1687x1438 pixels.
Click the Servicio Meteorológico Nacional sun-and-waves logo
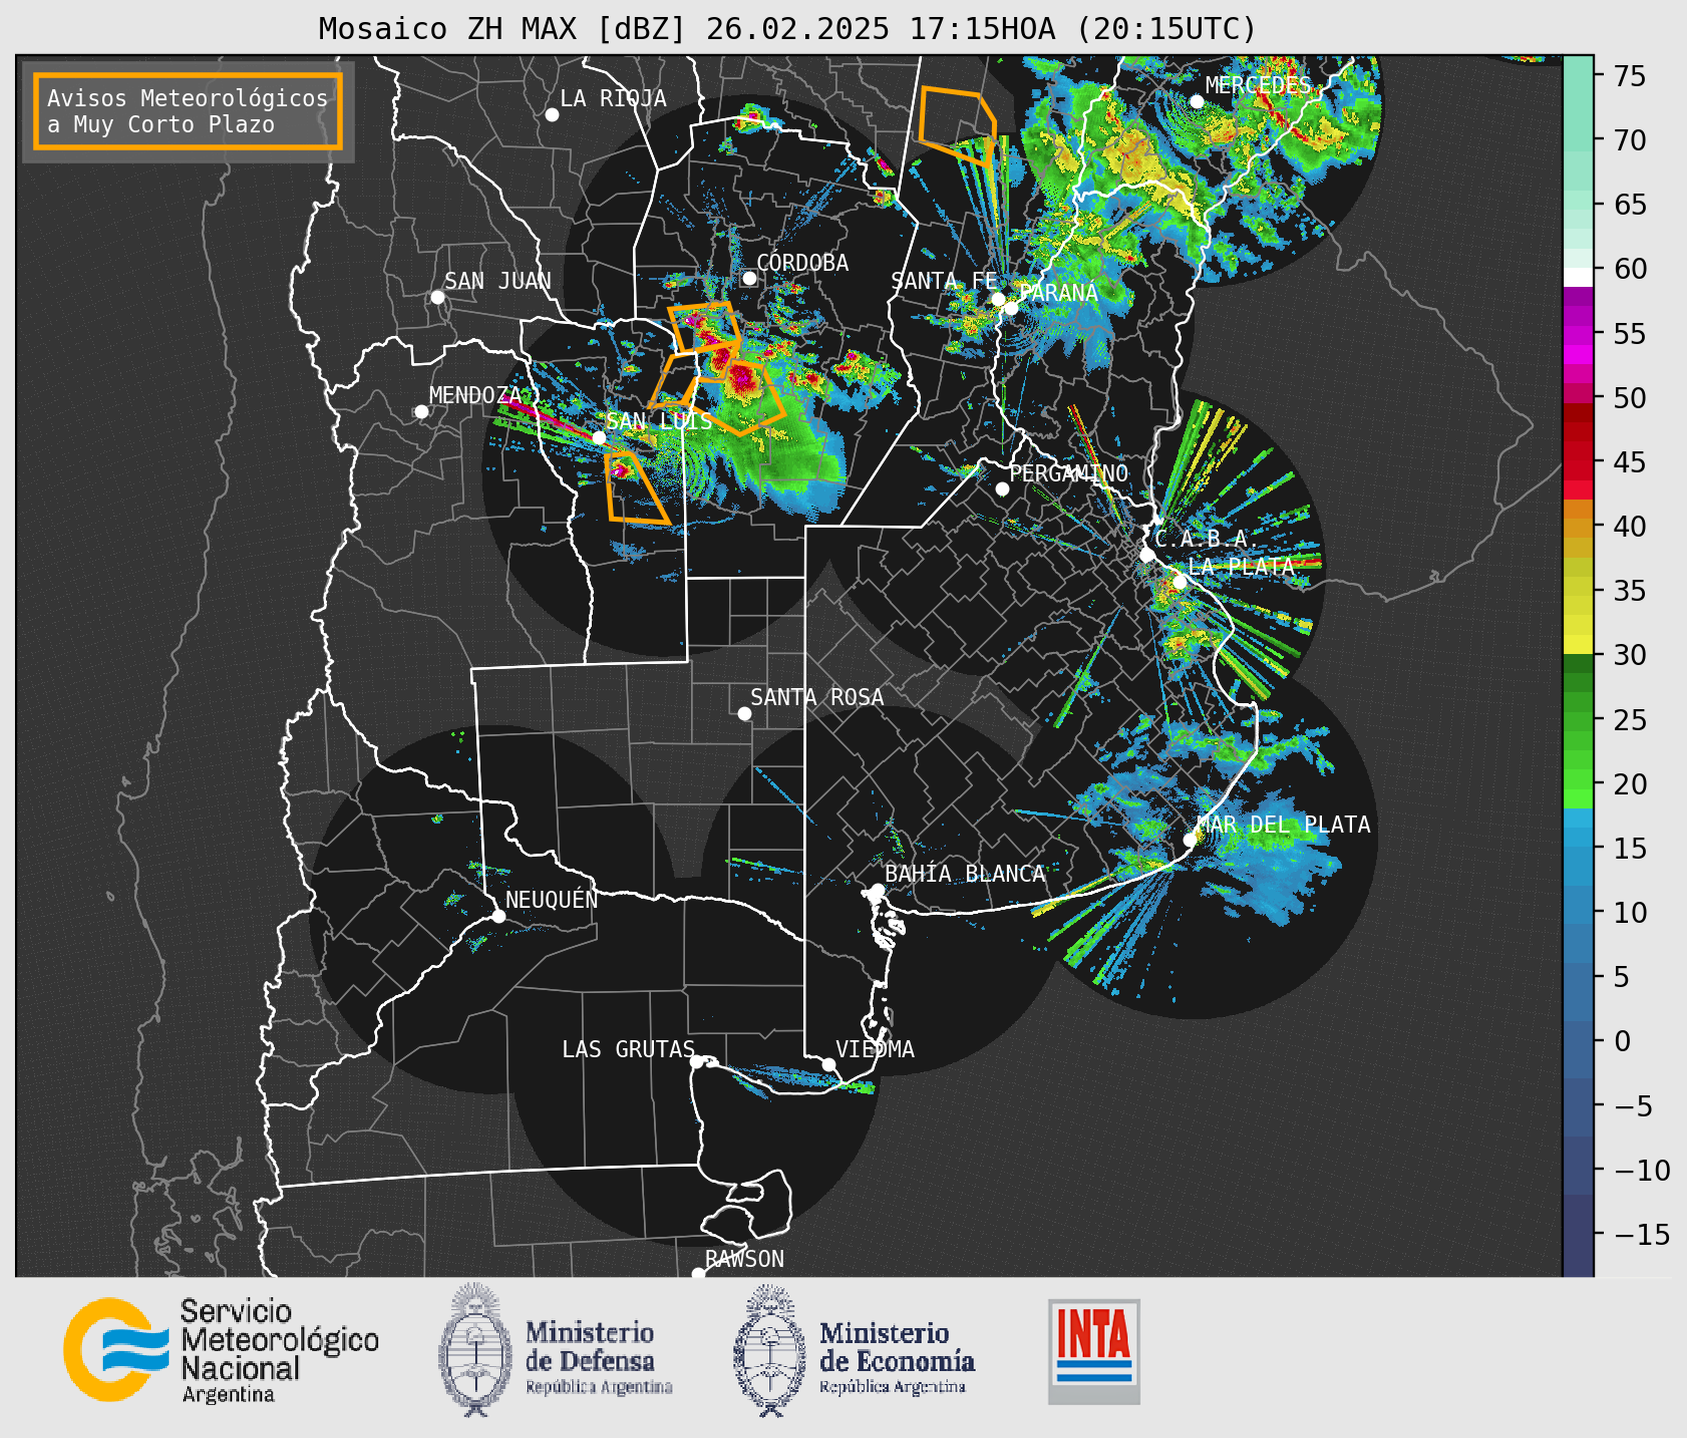point(116,1349)
